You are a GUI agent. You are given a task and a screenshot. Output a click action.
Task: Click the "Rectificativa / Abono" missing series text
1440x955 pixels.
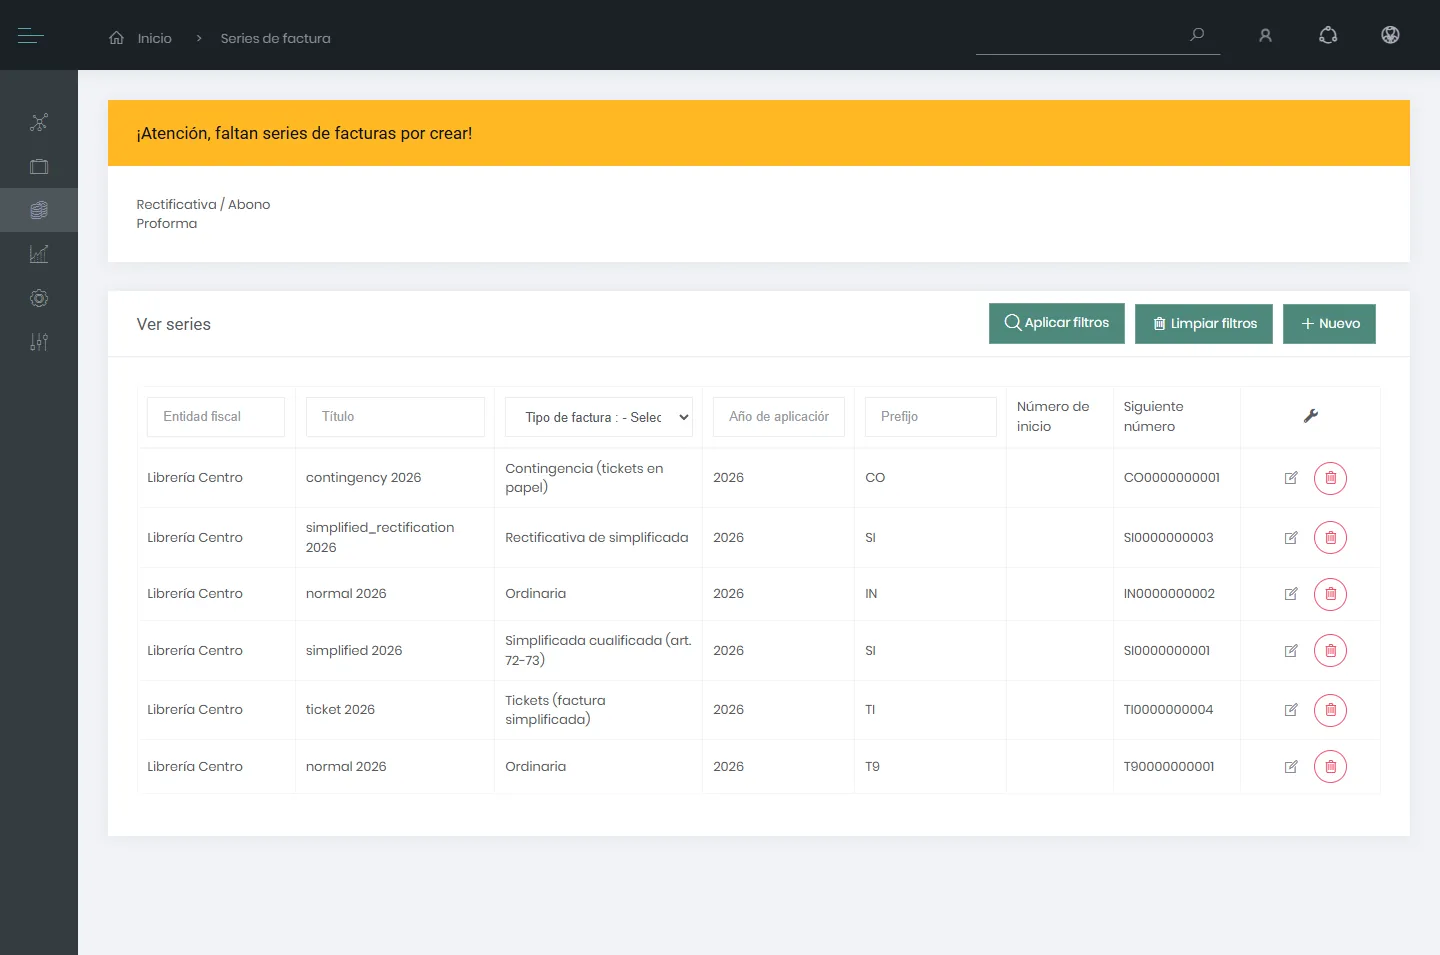pyautogui.click(x=203, y=204)
